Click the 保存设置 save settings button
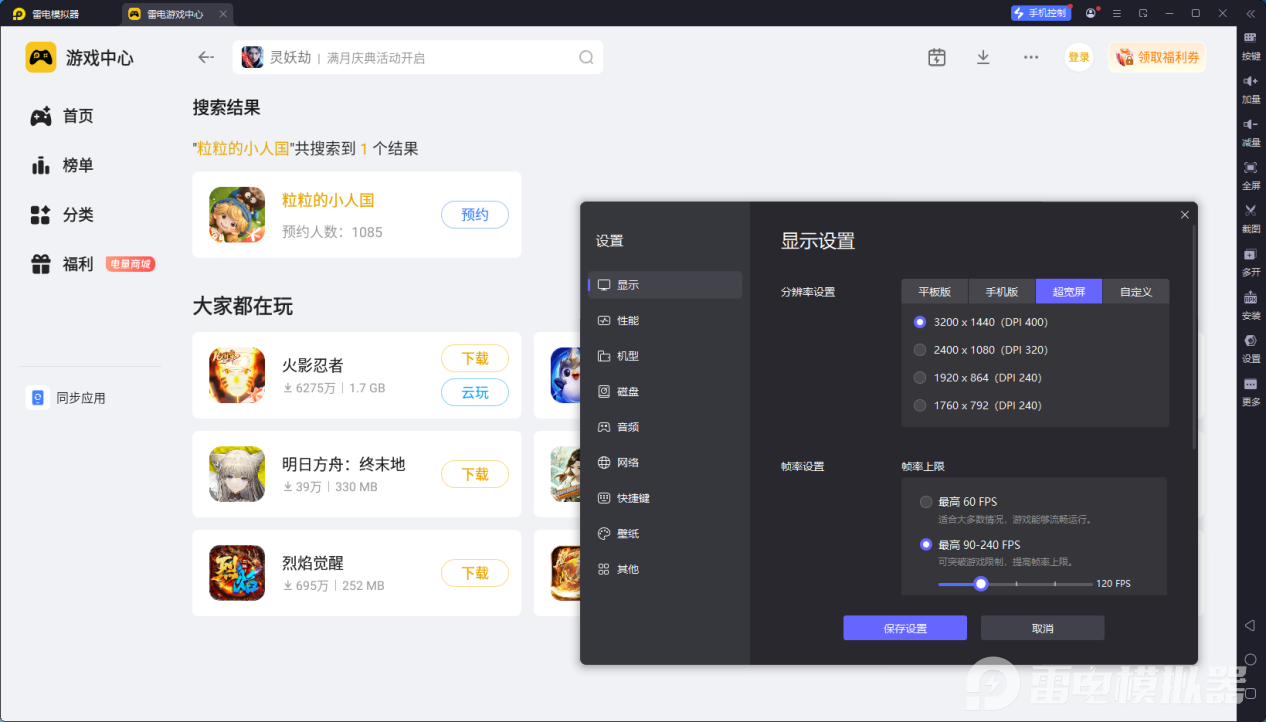The width and height of the screenshot is (1266, 722). 904,627
